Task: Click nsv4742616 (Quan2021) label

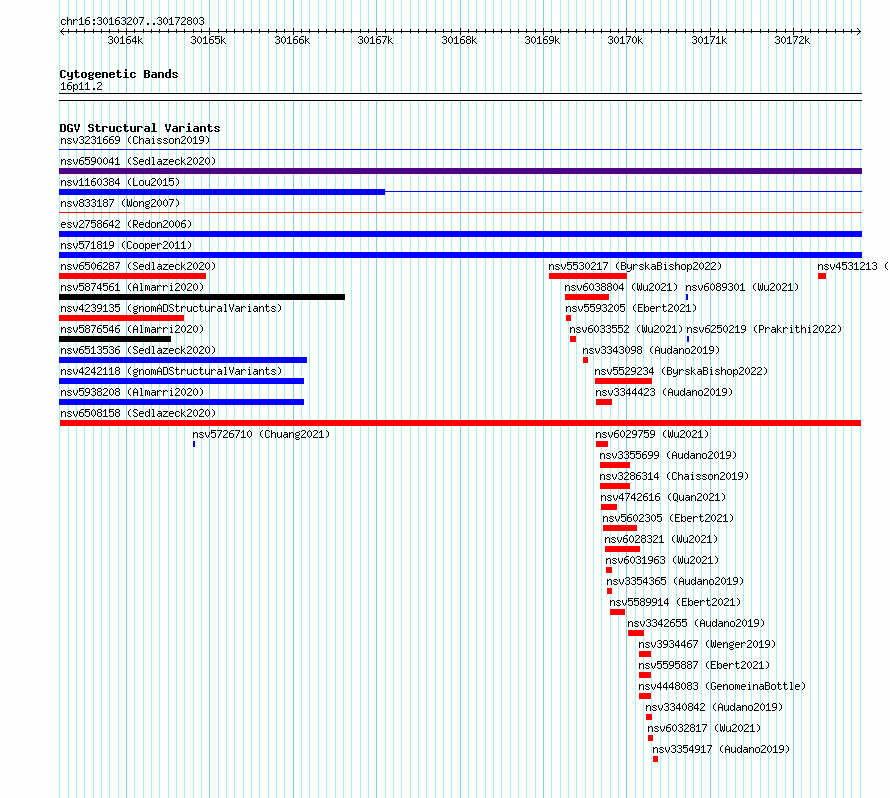Action: tap(664, 497)
